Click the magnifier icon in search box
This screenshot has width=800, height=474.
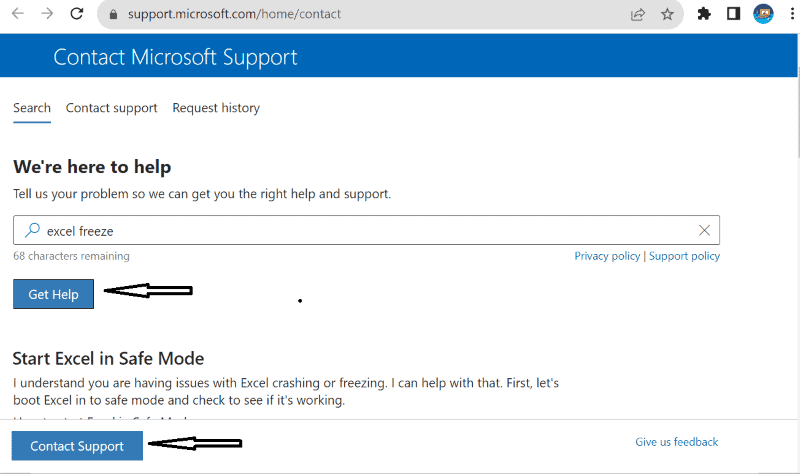pyautogui.click(x=32, y=231)
